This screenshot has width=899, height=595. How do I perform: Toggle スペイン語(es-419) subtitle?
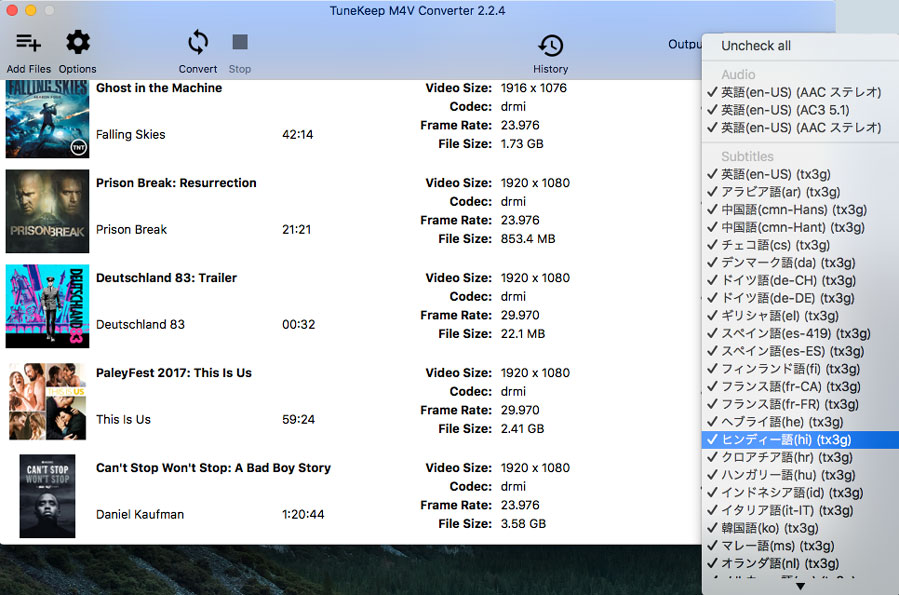tap(800, 334)
